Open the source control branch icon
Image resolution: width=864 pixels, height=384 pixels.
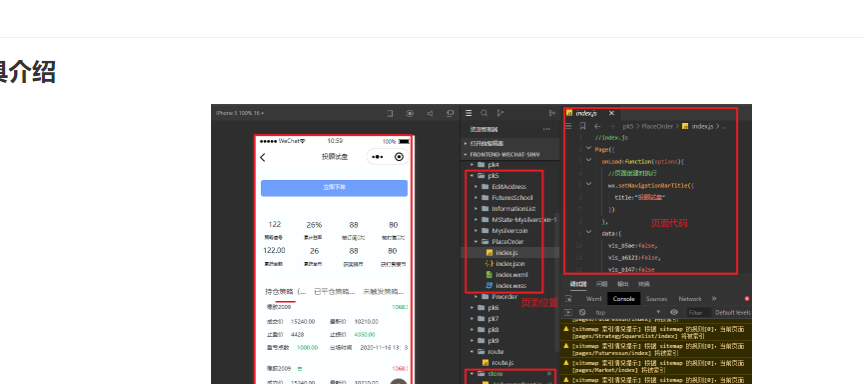point(500,113)
